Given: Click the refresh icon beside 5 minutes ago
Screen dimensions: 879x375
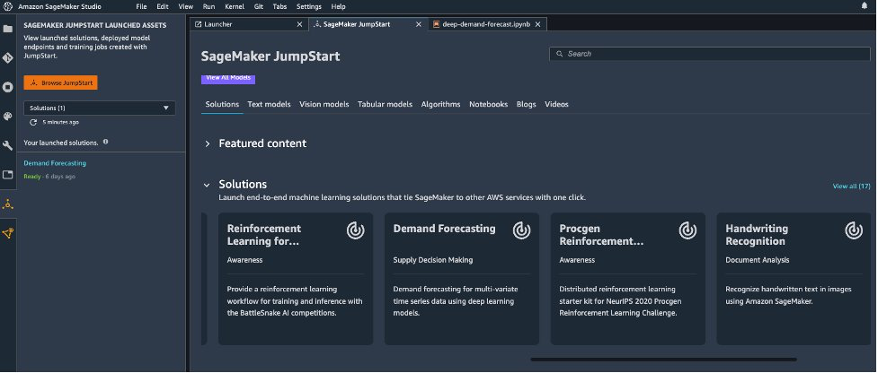Looking at the screenshot, I should [x=33, y=122].
